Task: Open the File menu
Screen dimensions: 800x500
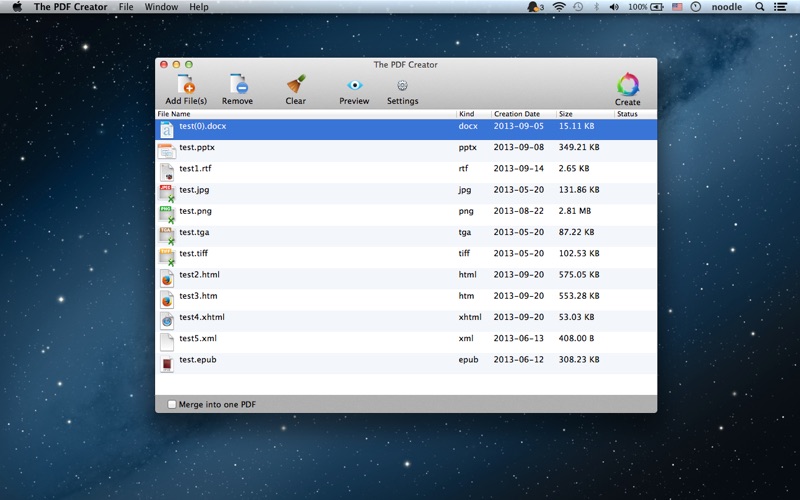Action: pos(126,7)
